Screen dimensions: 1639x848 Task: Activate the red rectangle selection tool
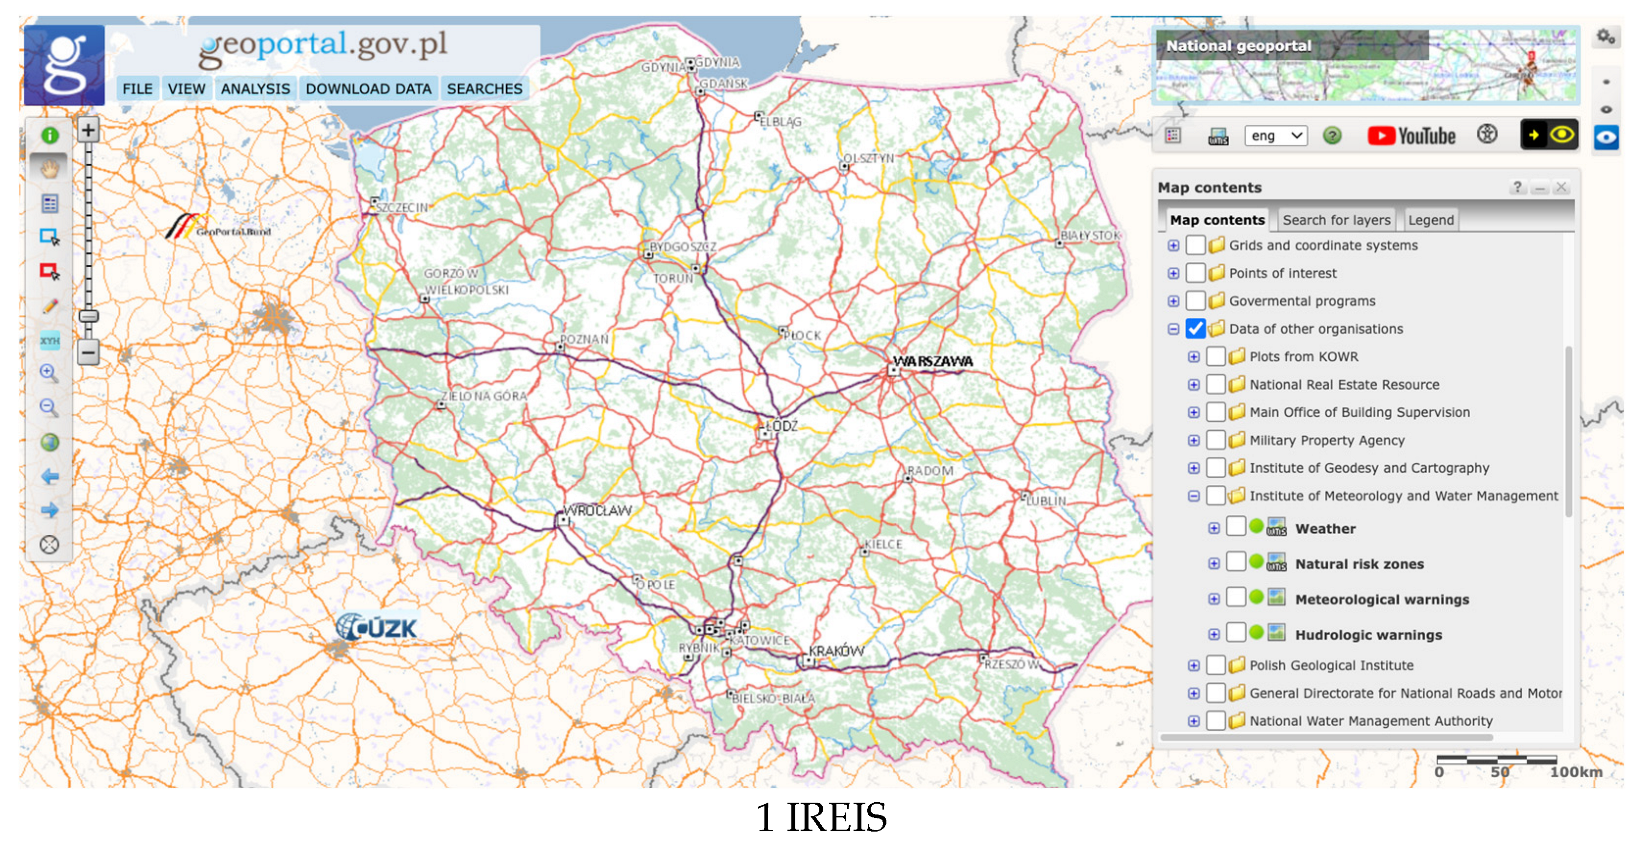[x=49, y=271]
